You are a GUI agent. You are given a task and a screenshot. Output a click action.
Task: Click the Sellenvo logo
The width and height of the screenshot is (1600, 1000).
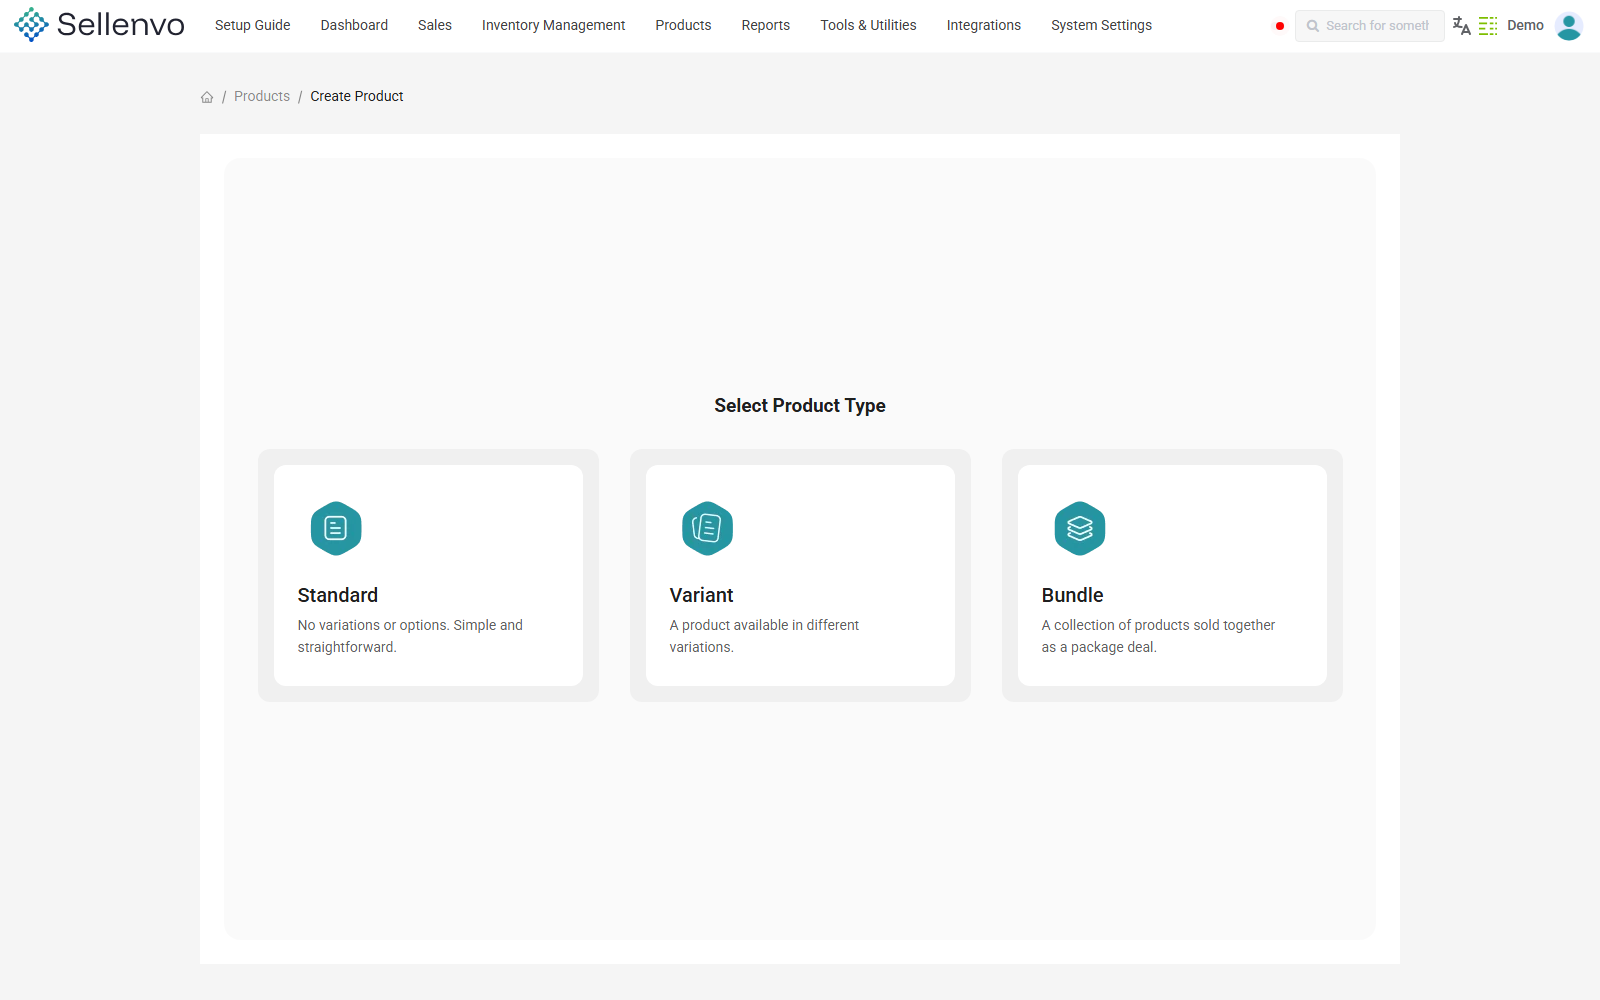click(99, 25)
